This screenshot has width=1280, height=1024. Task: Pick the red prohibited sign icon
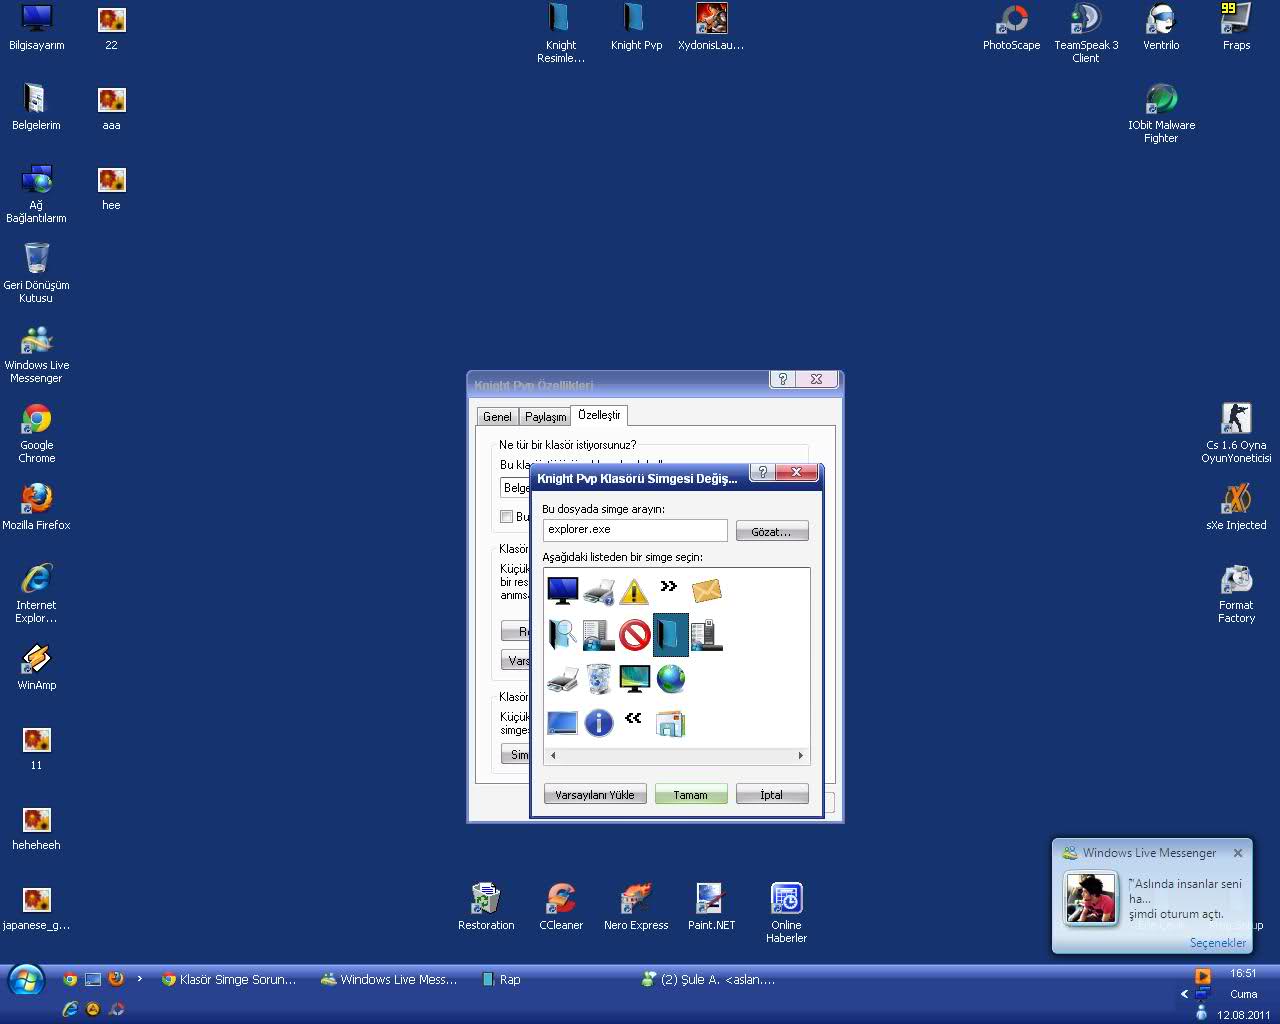pos(634,634)
